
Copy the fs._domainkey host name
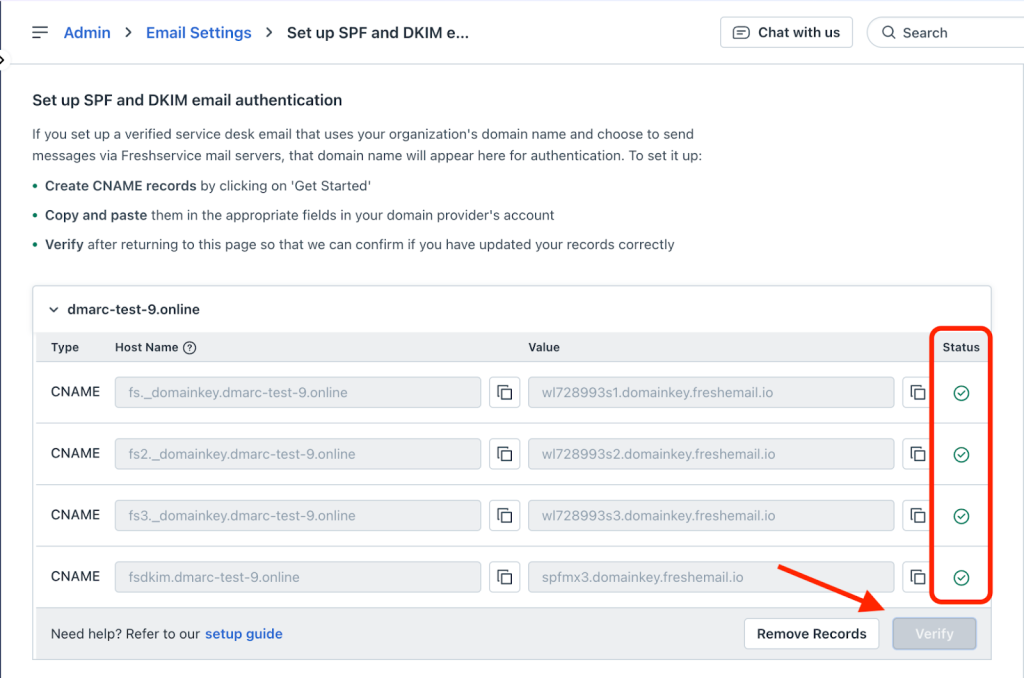(505, 393)
